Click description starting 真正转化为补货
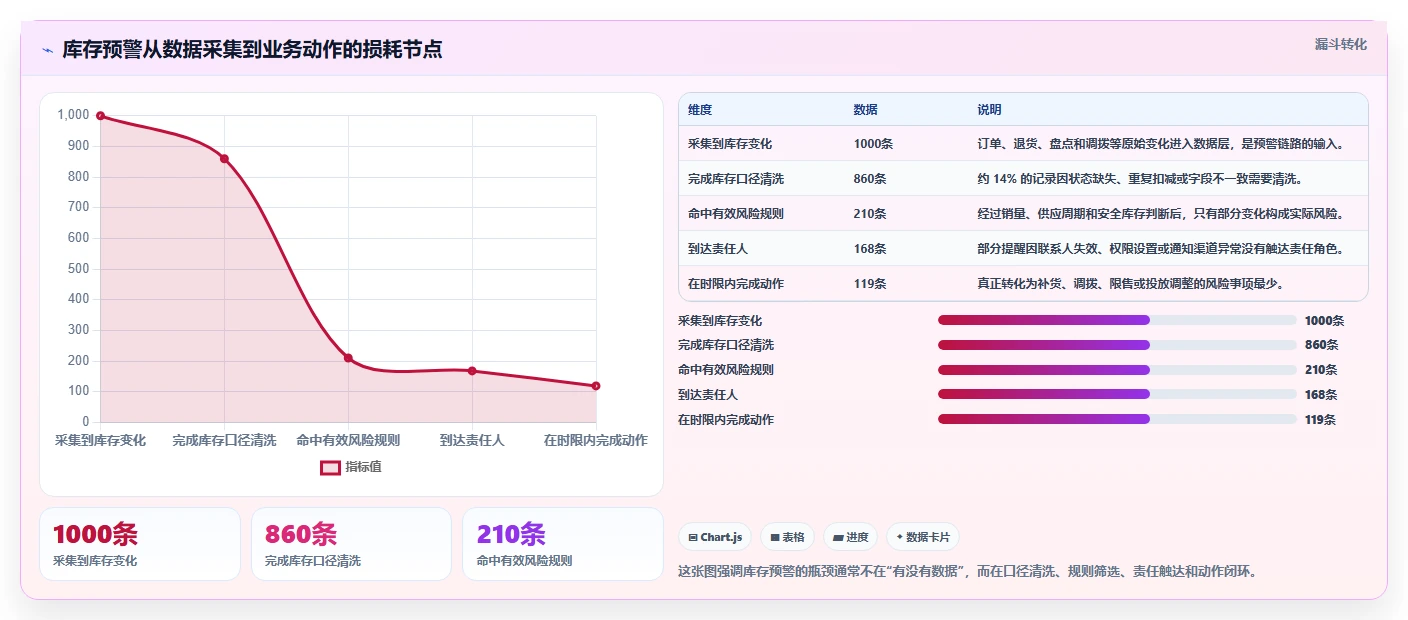Image resolution: width=1408 pixels, height=620 pixels. (1130, 284)
